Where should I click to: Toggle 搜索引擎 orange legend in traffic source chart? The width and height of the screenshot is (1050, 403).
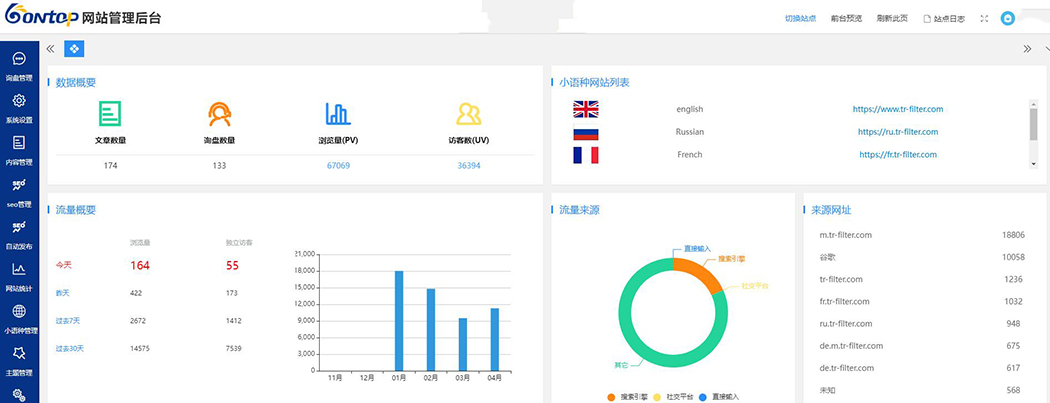pyautogui.click(x=630, y=397)
